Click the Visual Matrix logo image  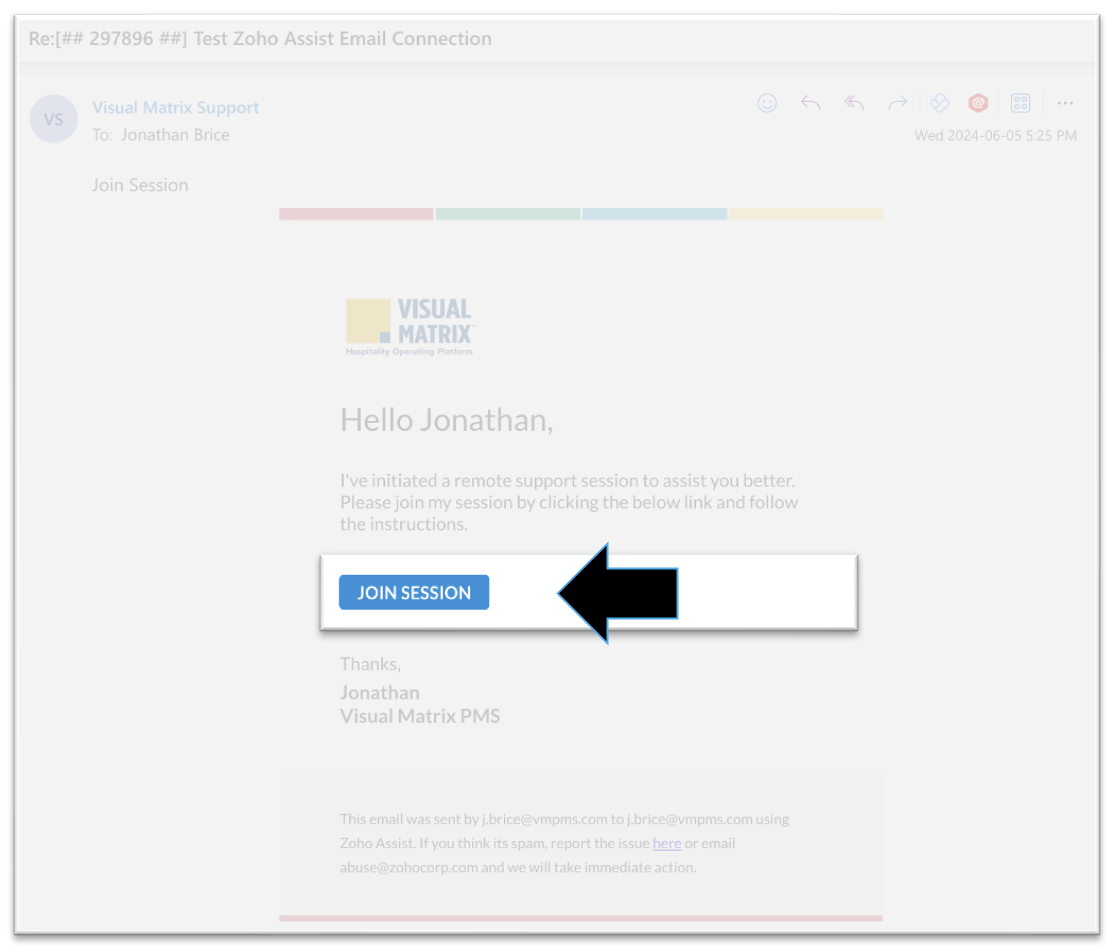(409, 327)
